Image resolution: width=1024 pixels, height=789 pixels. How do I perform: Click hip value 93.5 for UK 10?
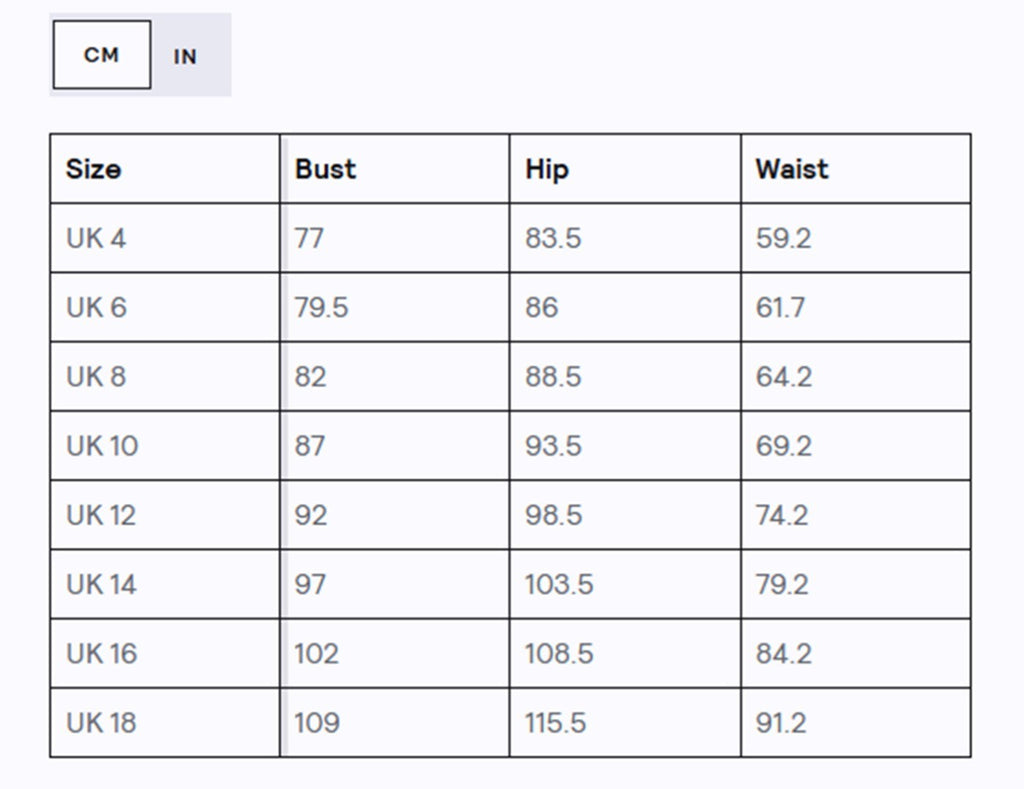pyautogui.click(x=553, y=446)
